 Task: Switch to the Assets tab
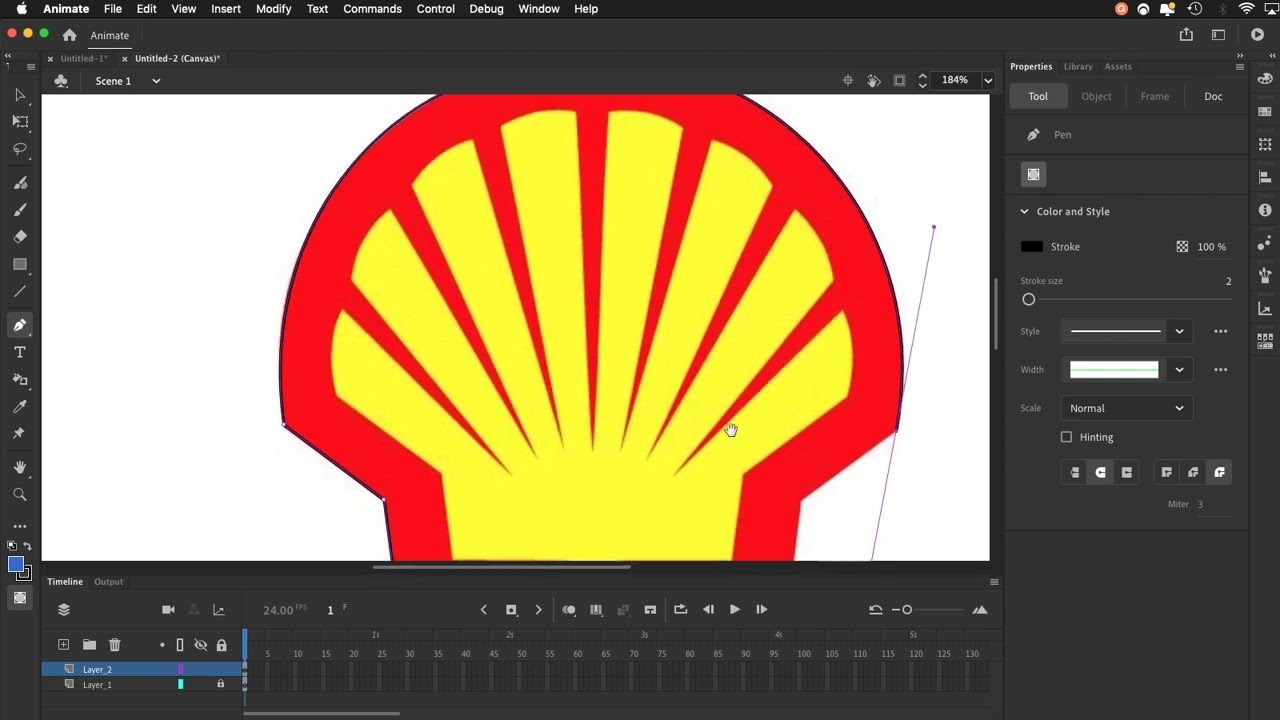pyautogui.click(x=1118, y=67)
